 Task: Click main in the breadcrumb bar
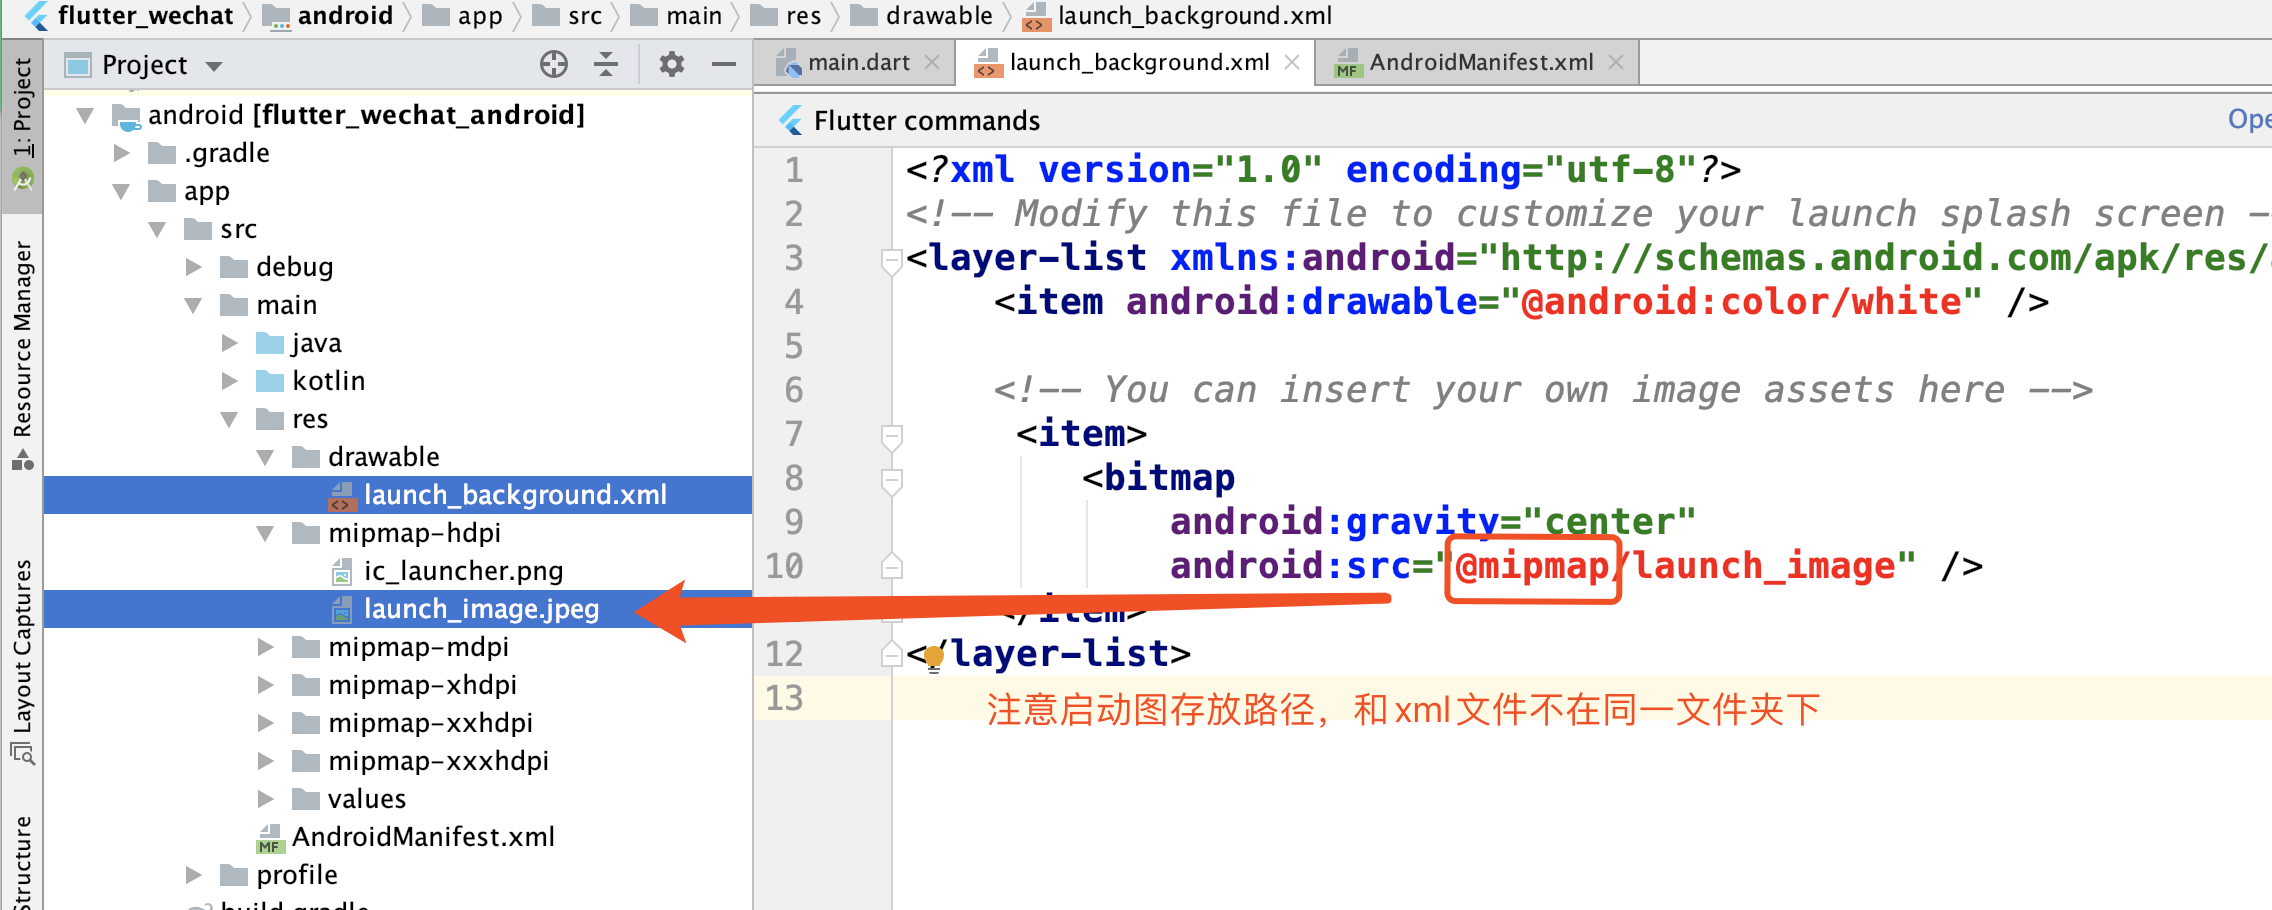point(694,16)
